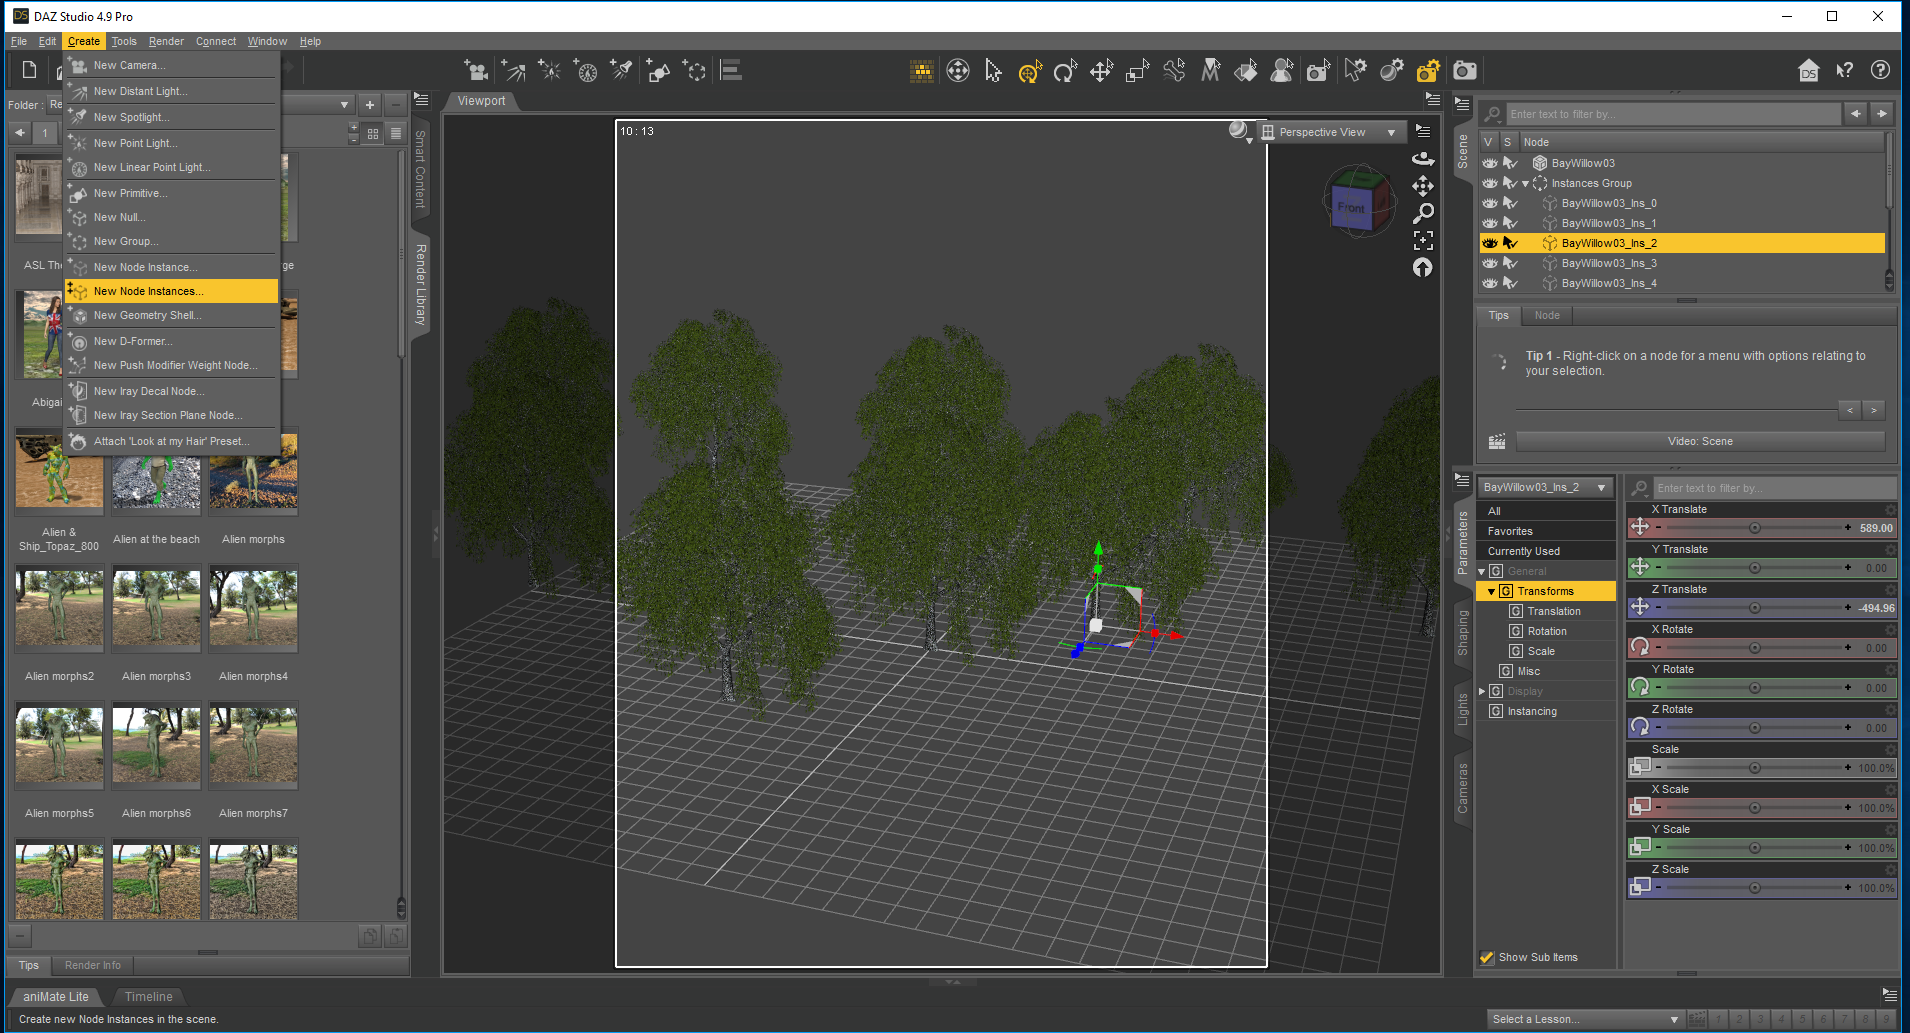1910x1033 pixels.
Task: Toggle visibility eye for Instances Group
Action: coord(1490,183)
